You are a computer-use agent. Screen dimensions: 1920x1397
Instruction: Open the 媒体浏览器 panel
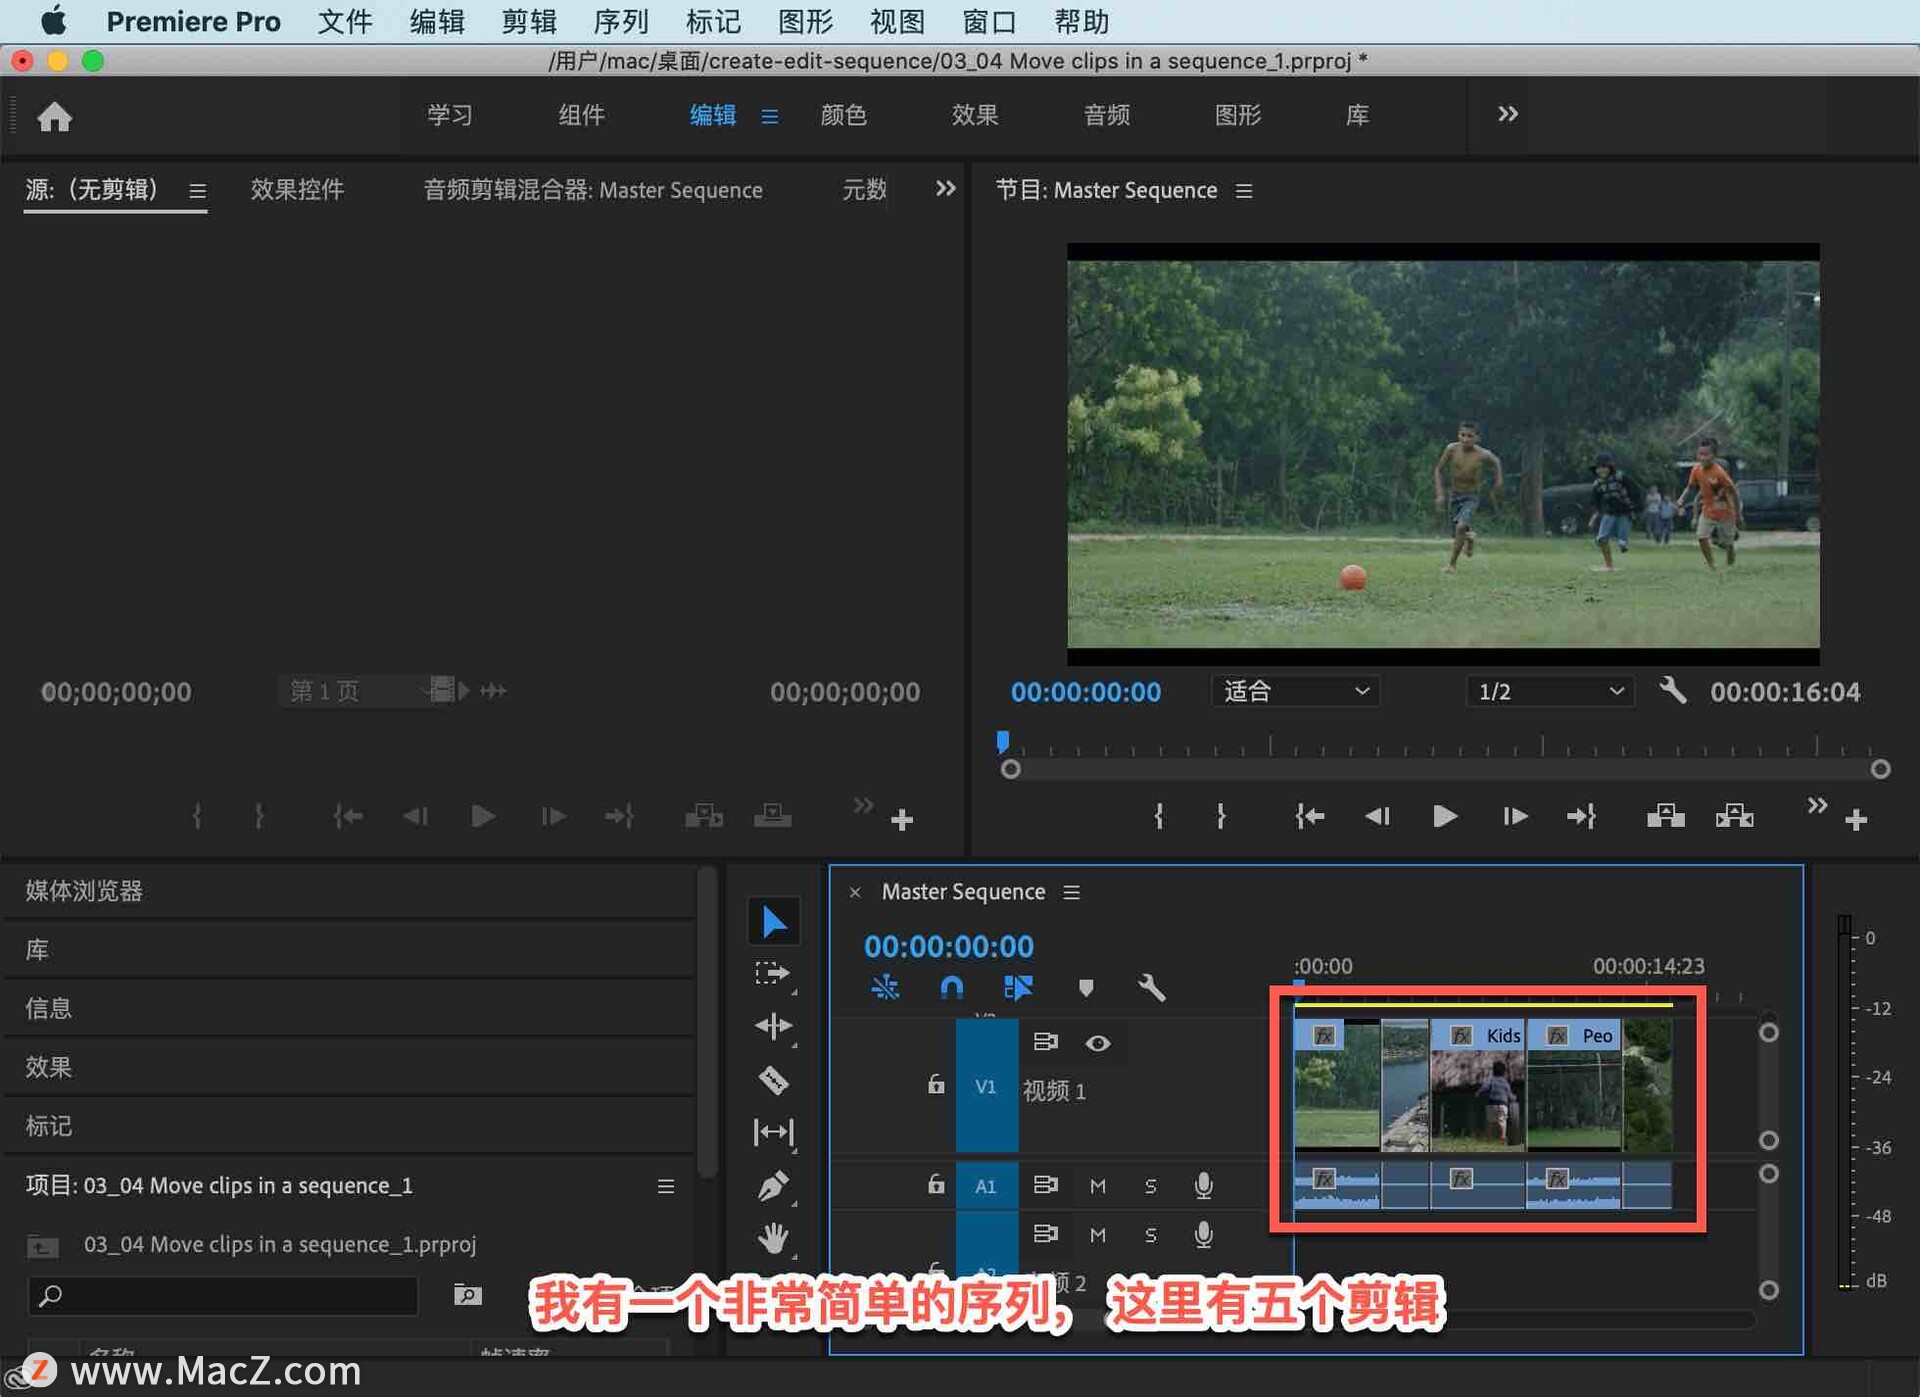pos(84,890)
